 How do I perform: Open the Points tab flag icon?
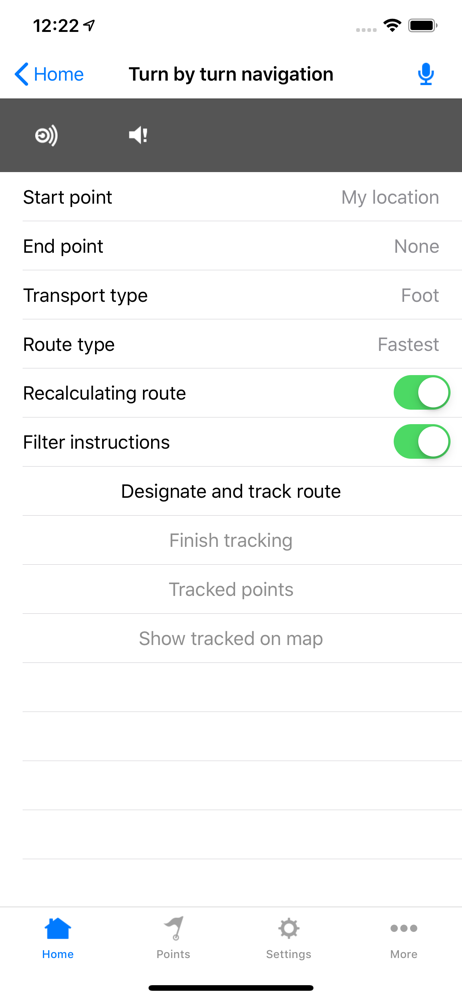(x=174, y=928)
